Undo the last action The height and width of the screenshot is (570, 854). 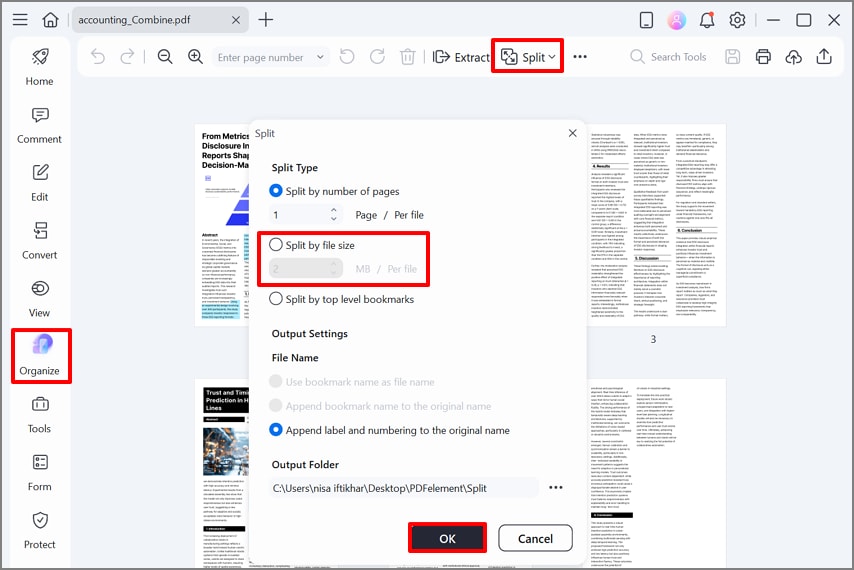point(98,57)
